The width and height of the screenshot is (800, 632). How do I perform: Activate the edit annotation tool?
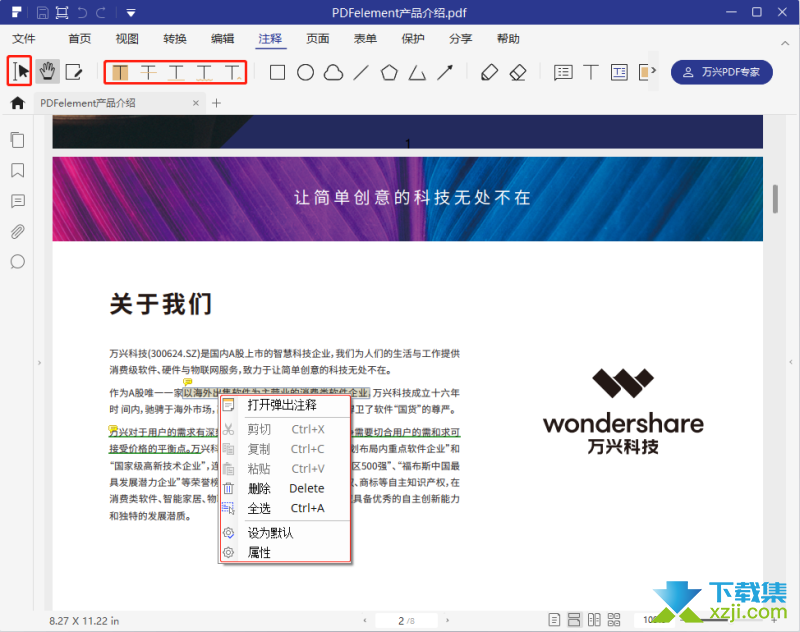[74, 72]
